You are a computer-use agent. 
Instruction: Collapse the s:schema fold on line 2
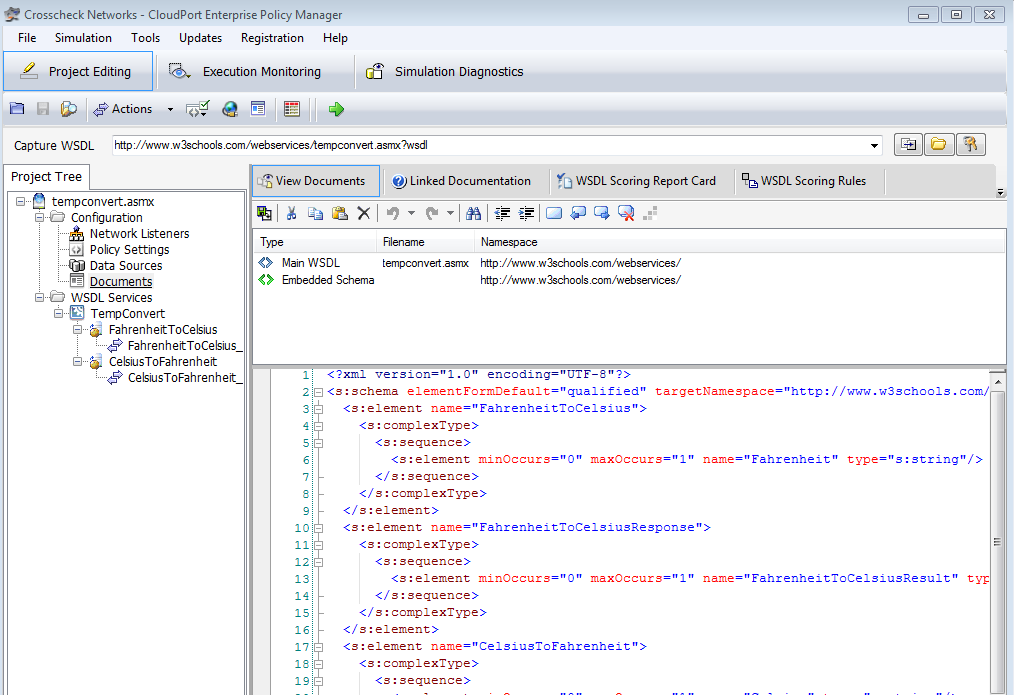pos(318,392)
